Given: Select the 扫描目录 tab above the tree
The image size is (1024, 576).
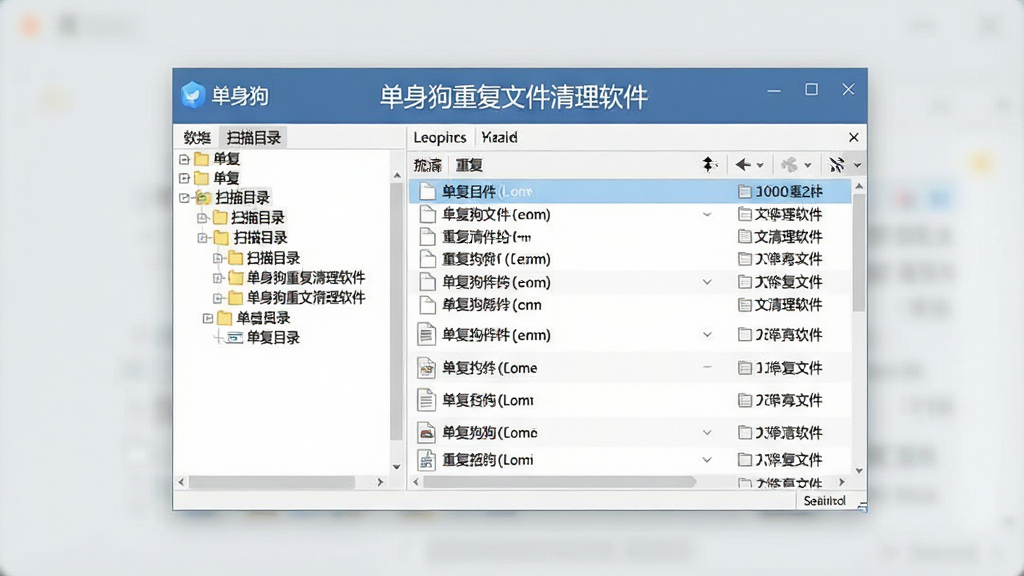Looking at the screenshot, I should click(253, 137).
